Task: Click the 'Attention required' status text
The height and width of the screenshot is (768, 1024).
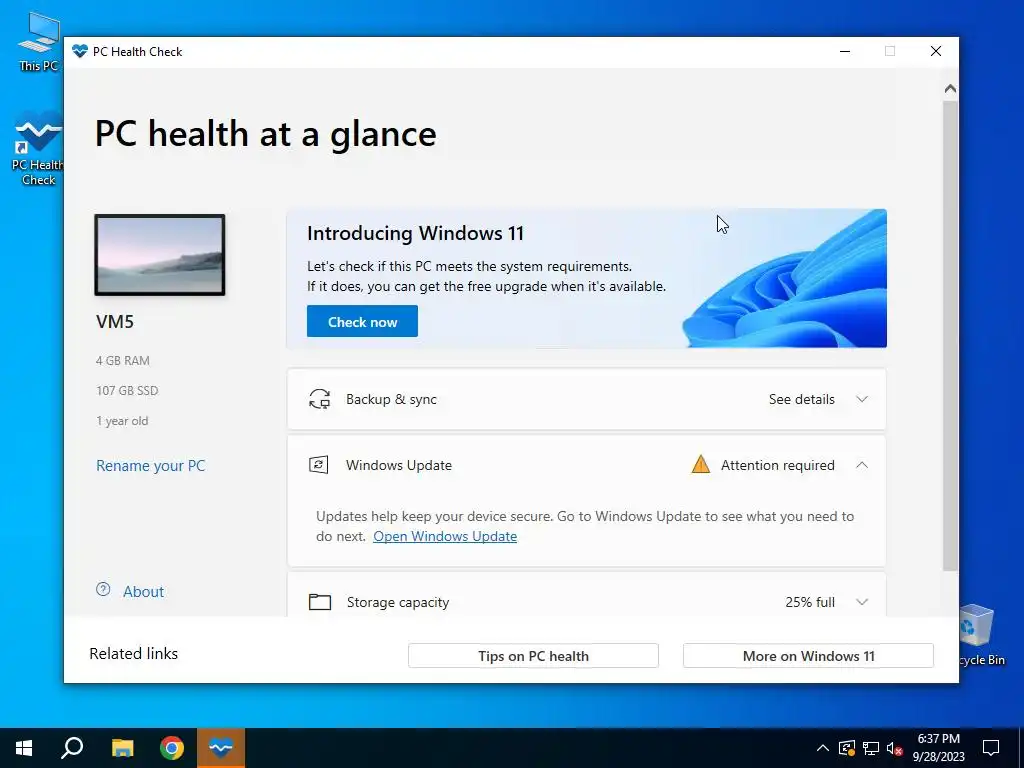Action: (x=777, y=465)
